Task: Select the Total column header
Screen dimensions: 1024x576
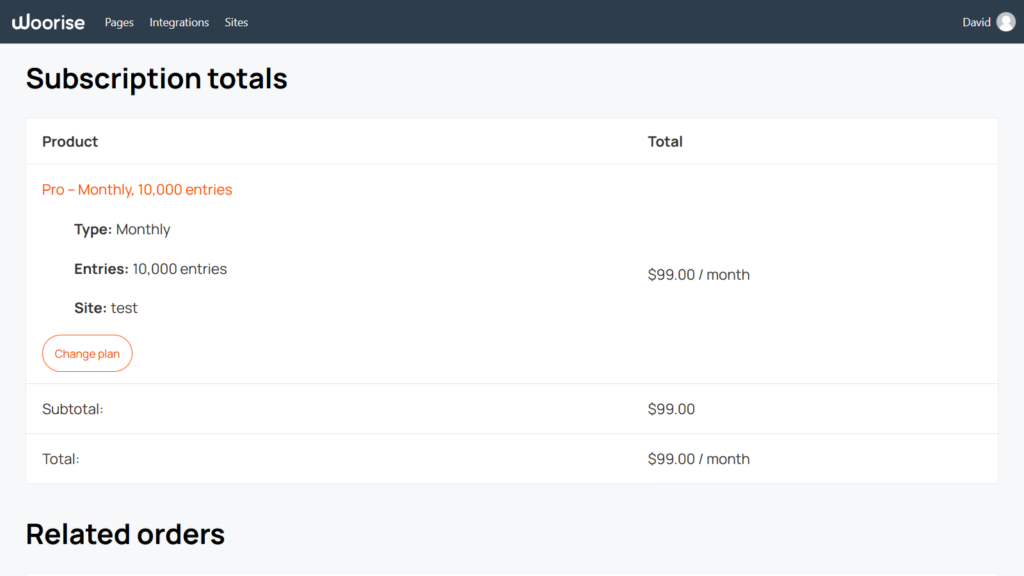Action: 665,142
